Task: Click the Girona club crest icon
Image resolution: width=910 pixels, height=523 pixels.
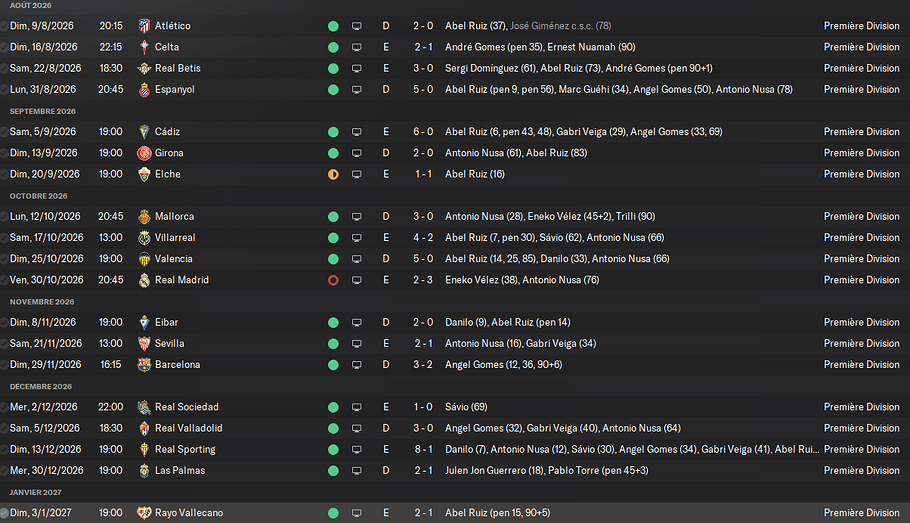Action: [144, 153]
